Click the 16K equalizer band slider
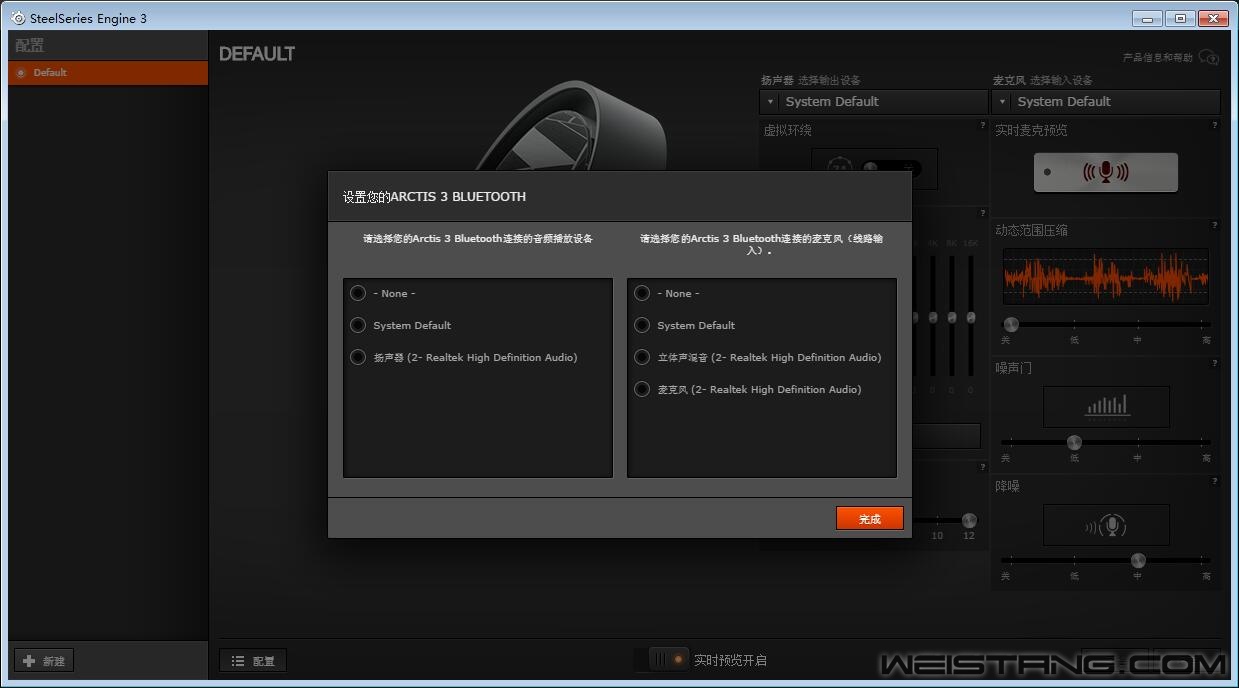This screenshot has width=1239, height=688. (970, 317)
